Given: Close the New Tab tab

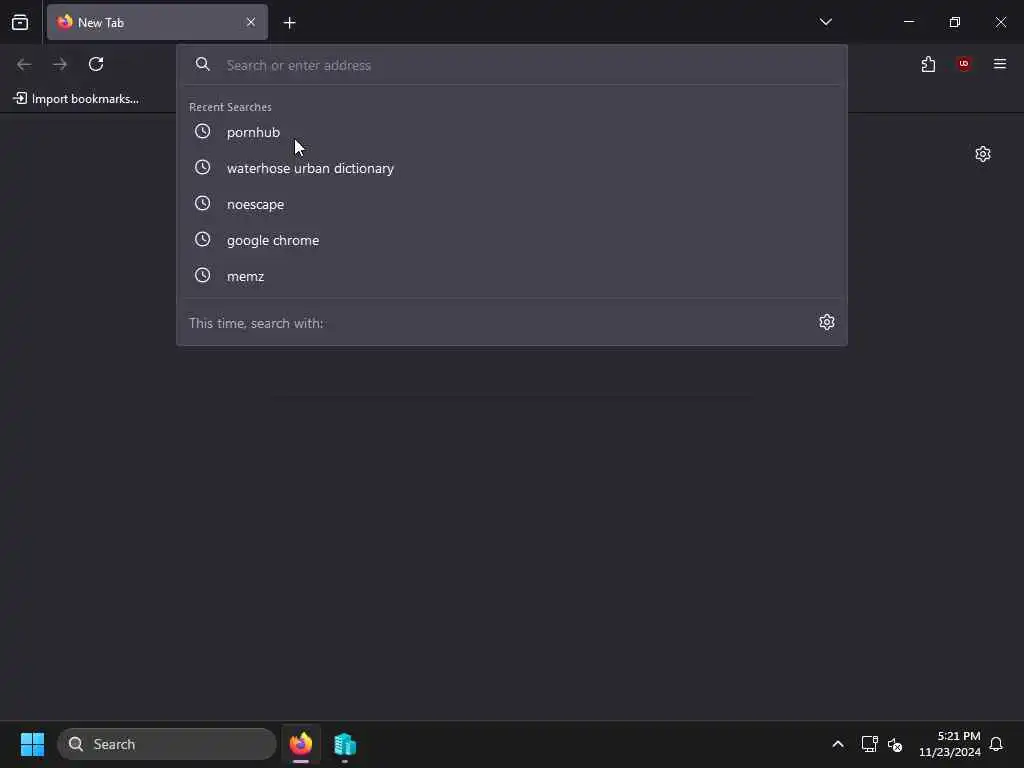Looking at the screenshot, I should point(251,22).
